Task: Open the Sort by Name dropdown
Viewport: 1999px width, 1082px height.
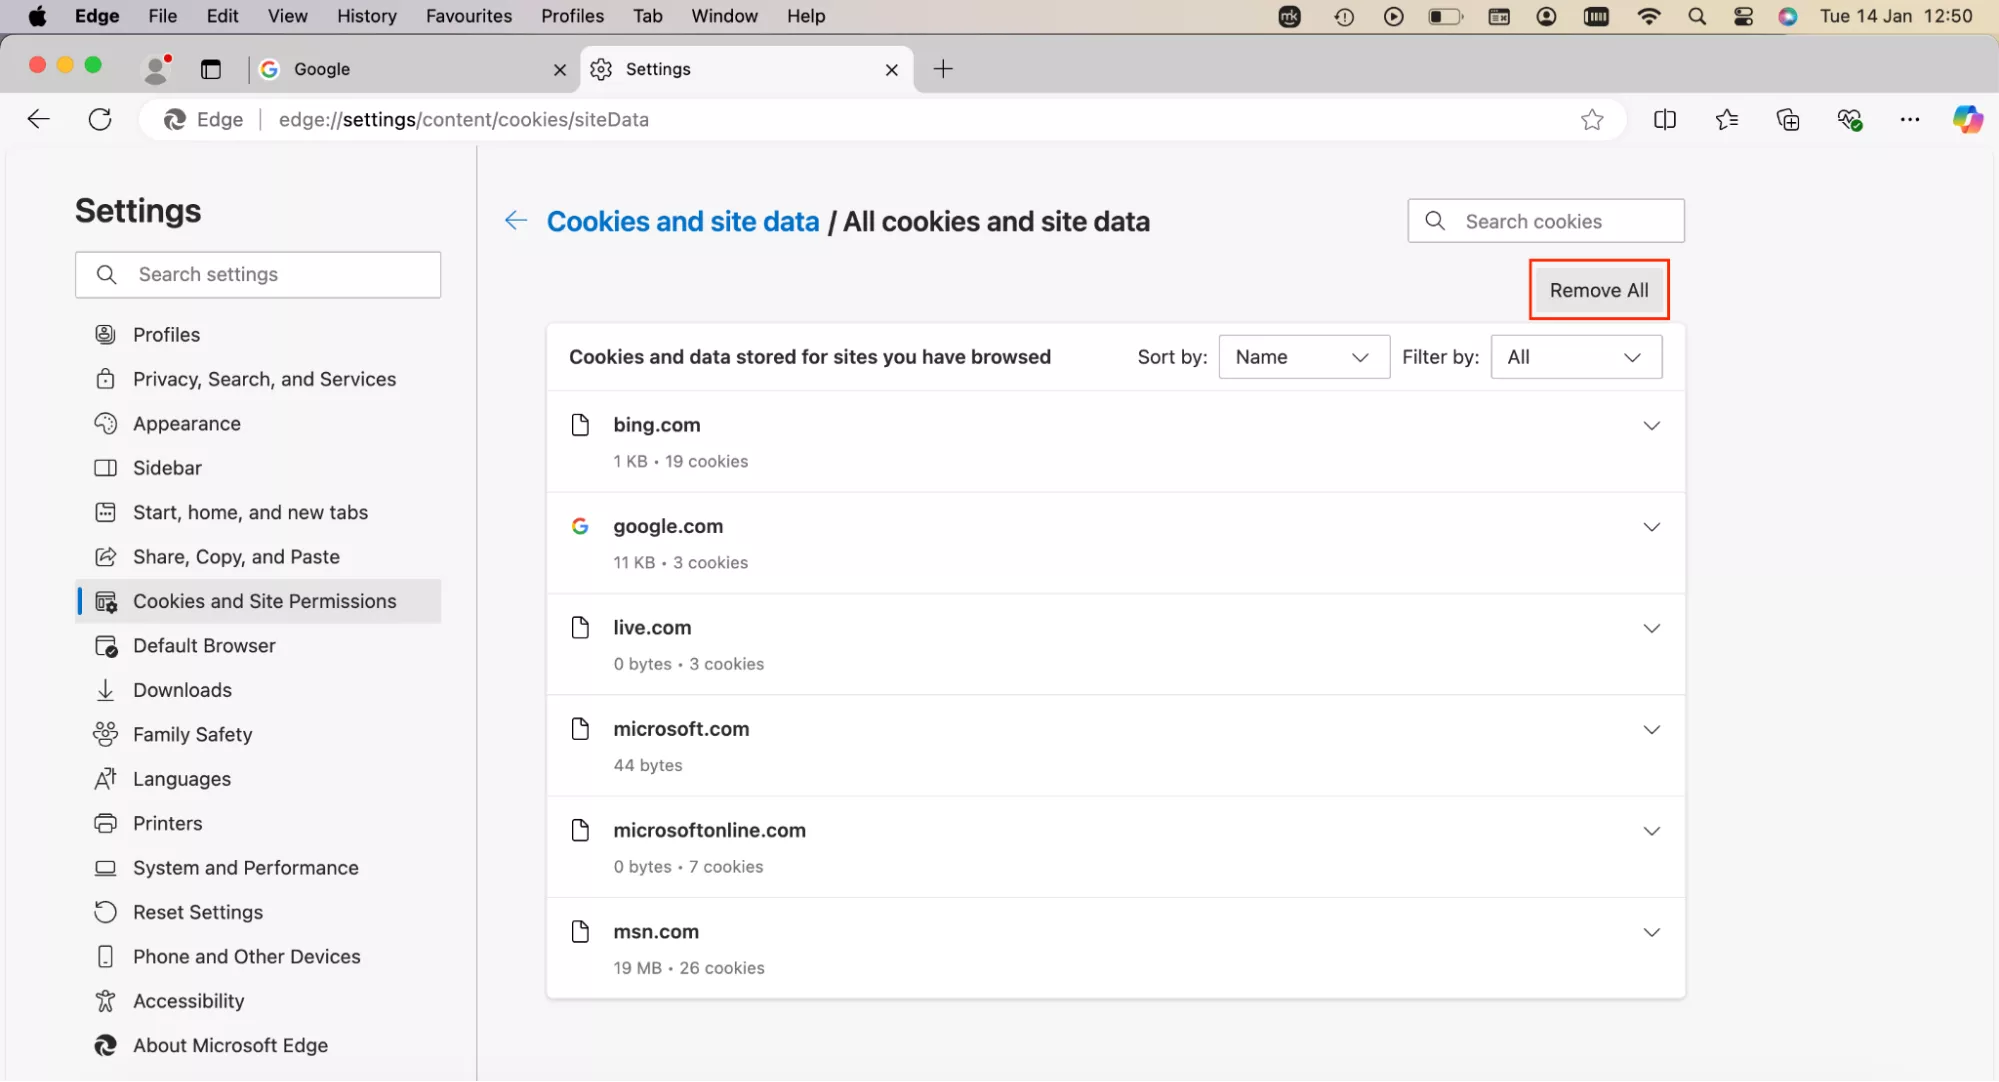Action: (1303, 357)
